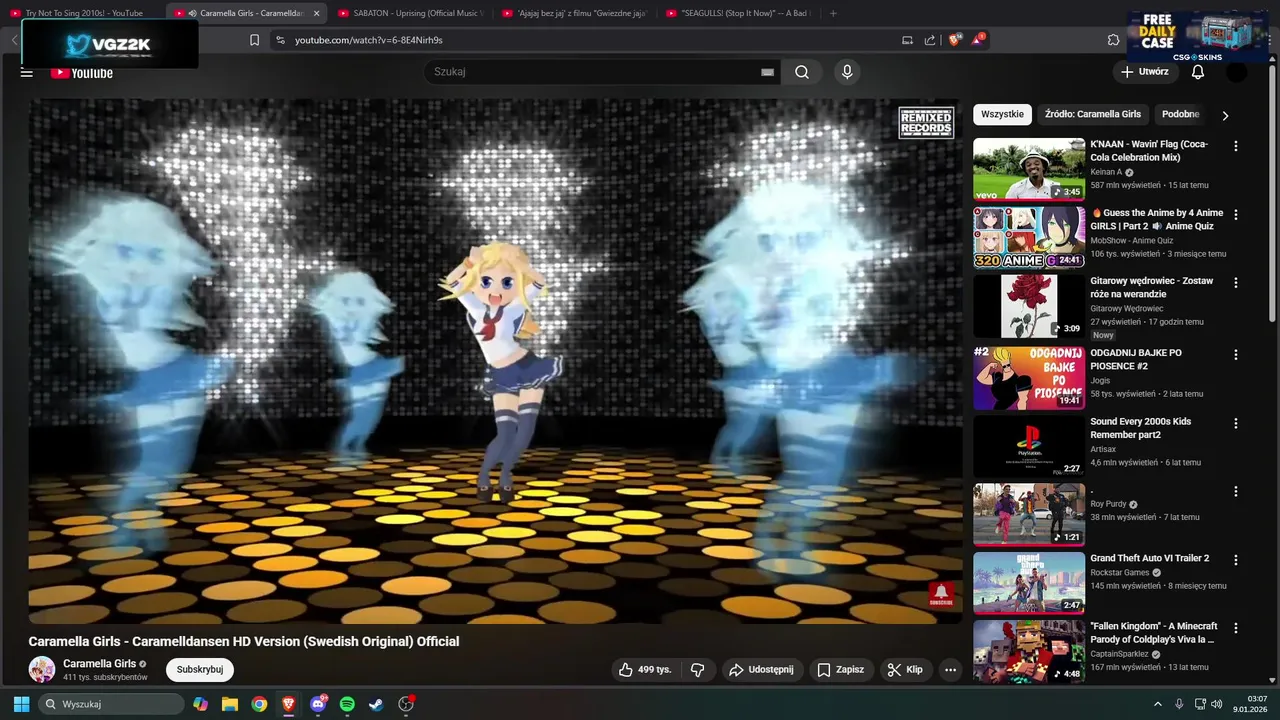
Task: Create a clip with Klip button
Action: pos(905,669)
